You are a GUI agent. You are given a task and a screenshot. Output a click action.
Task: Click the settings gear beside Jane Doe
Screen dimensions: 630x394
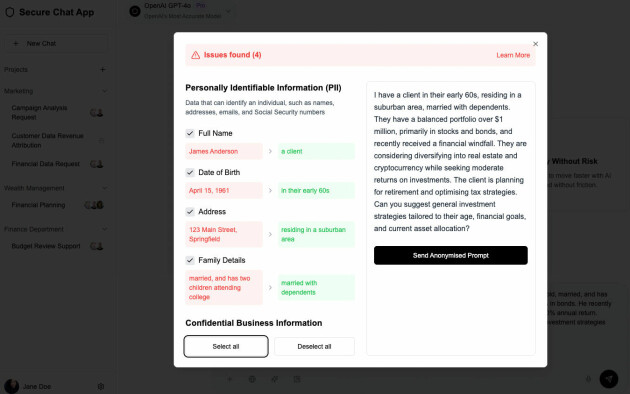click(x=101, y=386)
